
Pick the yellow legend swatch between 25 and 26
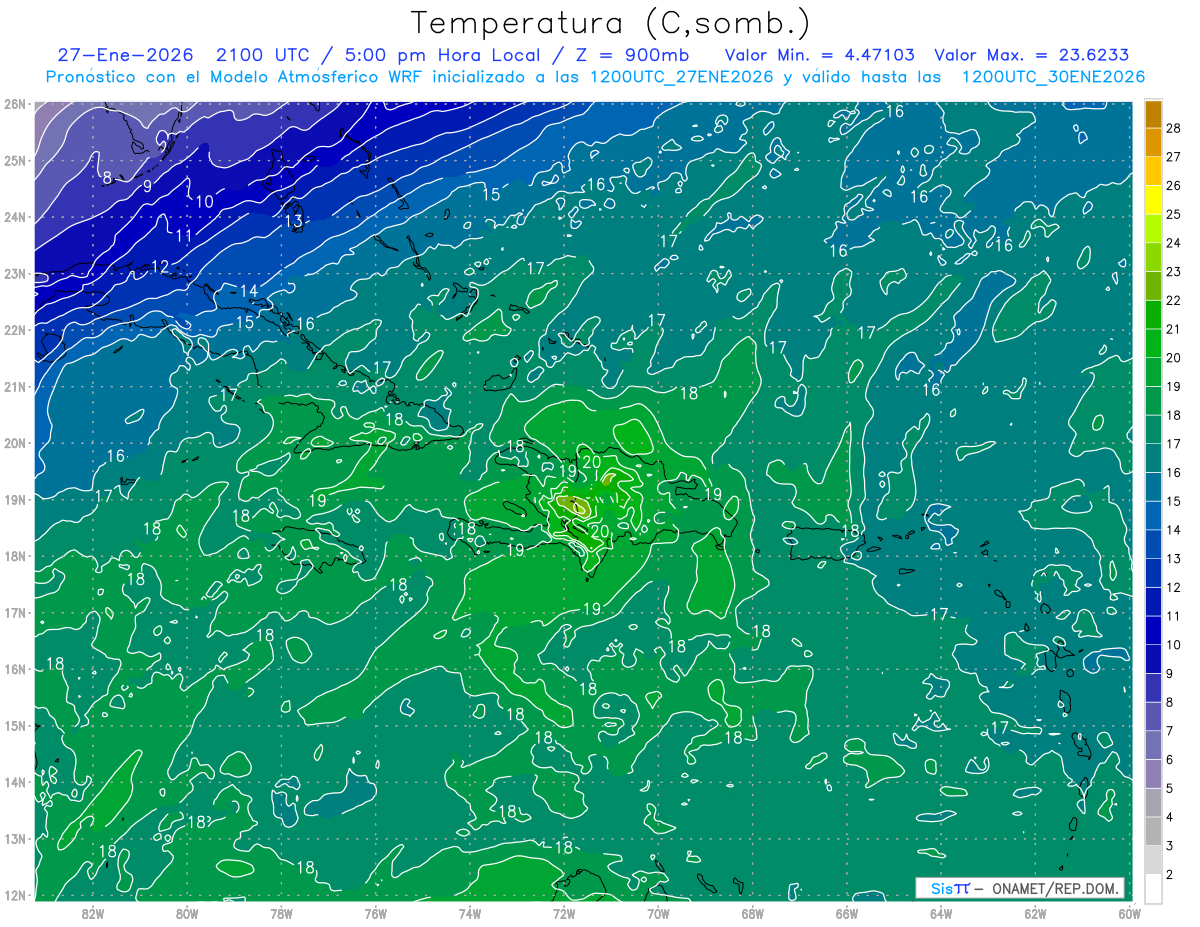point(1153,200)
